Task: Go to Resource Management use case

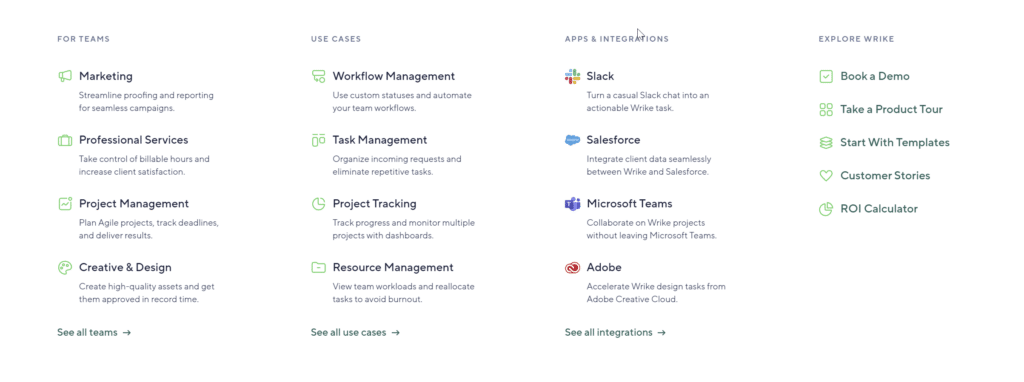Action: pos(393,268)
